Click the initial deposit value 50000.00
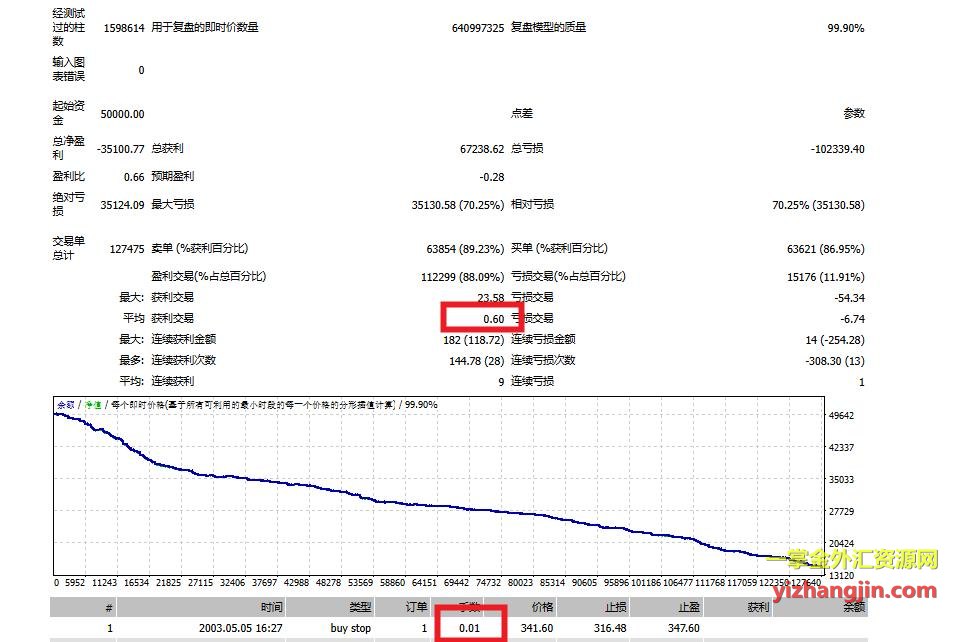 click(122, 114)
